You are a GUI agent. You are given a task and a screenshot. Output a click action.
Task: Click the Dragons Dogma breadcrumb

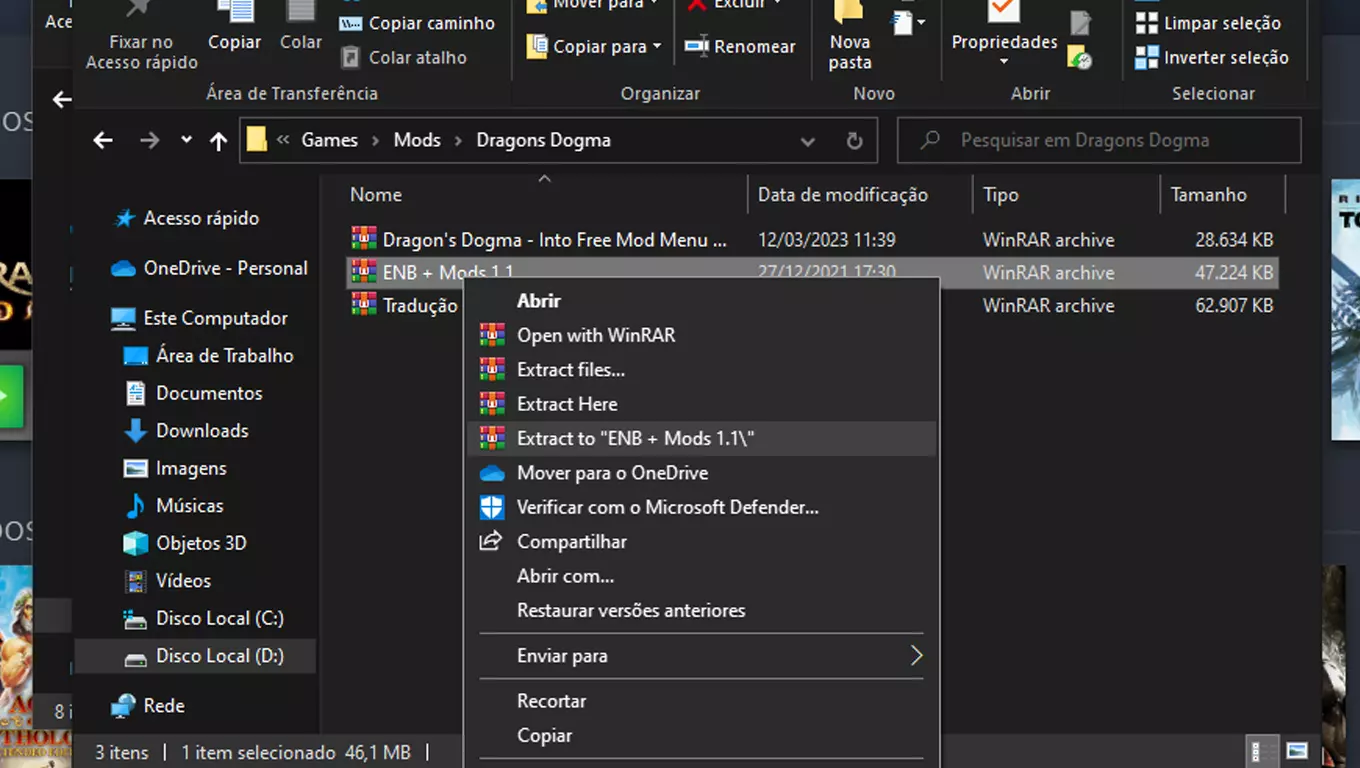(543, 140)
